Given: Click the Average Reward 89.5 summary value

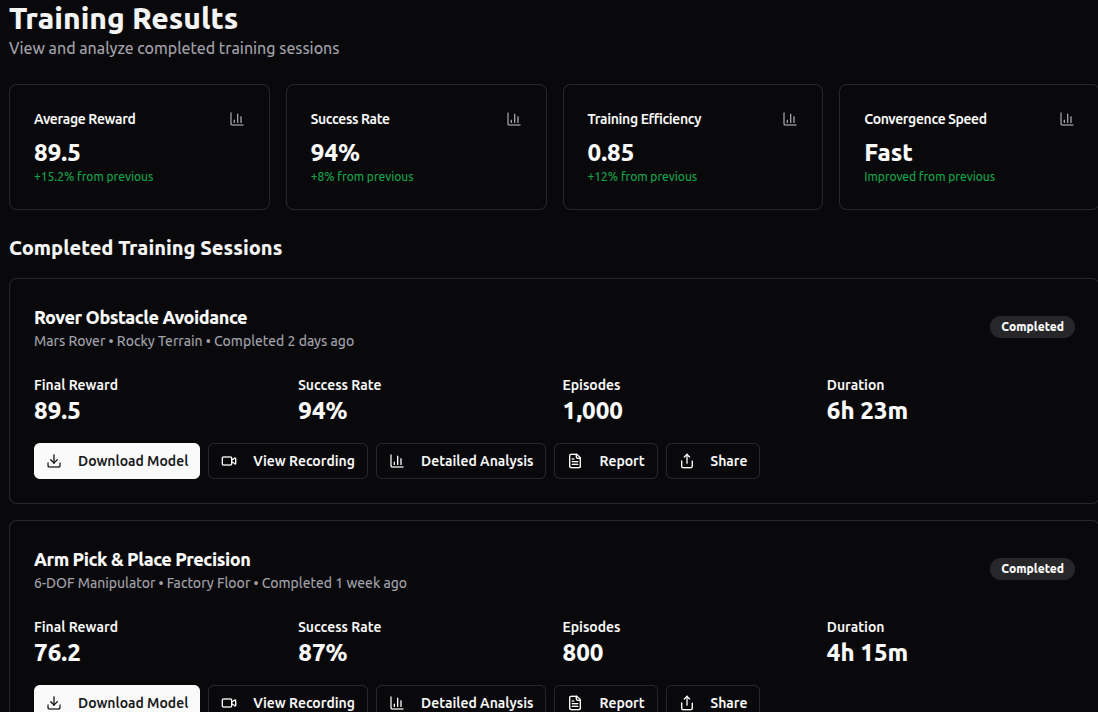Looking at the screenshot, I should [57, 153].
